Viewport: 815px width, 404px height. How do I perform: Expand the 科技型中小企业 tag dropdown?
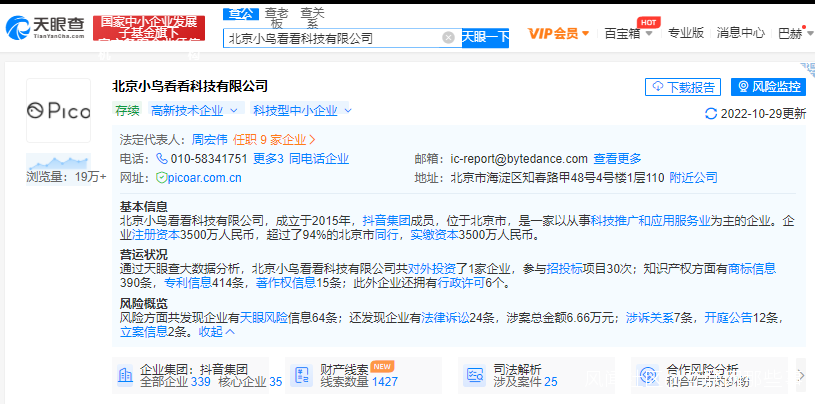click(x=302, y=111)
